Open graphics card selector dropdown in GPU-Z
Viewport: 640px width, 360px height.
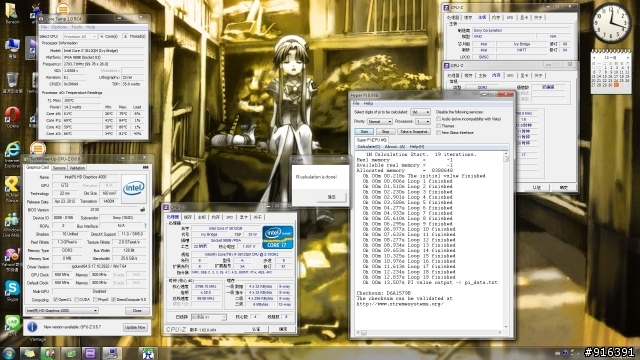[62, 311]
